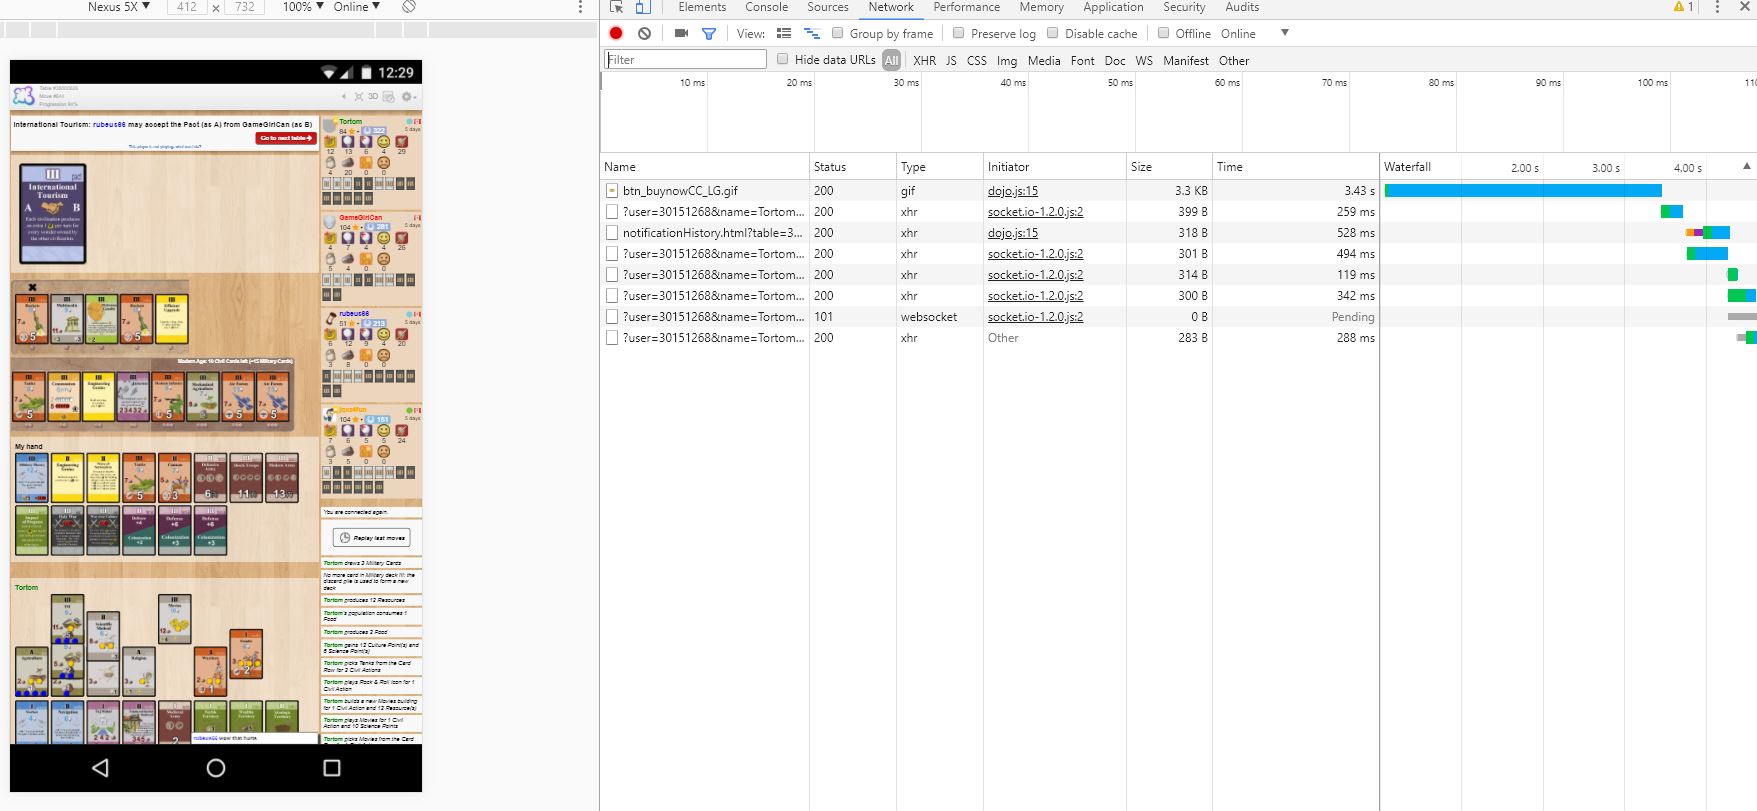Toggle the filter funnel icon
This screenshot has height=811, width=1757.
709,33
